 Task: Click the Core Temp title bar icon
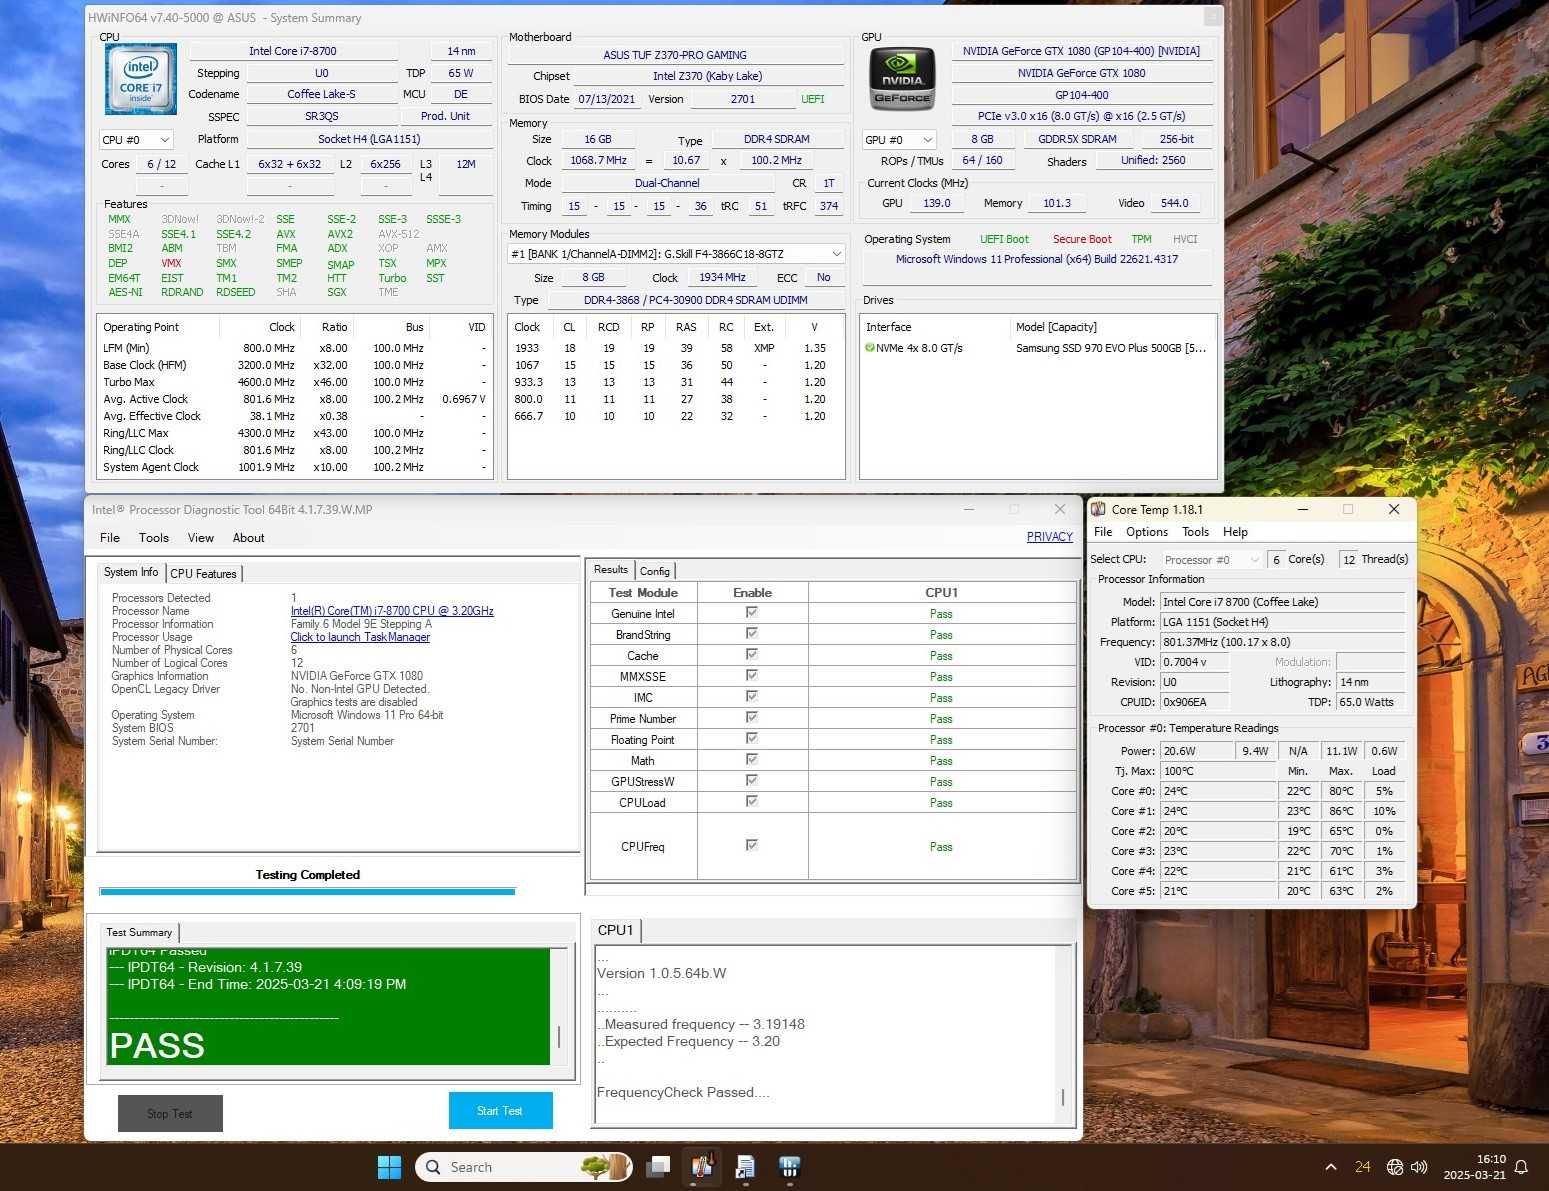[x=1098, y=509]
